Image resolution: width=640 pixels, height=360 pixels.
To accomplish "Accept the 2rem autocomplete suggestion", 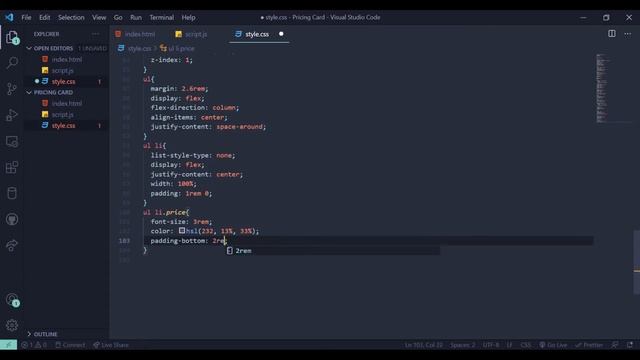I will point(333,251).
